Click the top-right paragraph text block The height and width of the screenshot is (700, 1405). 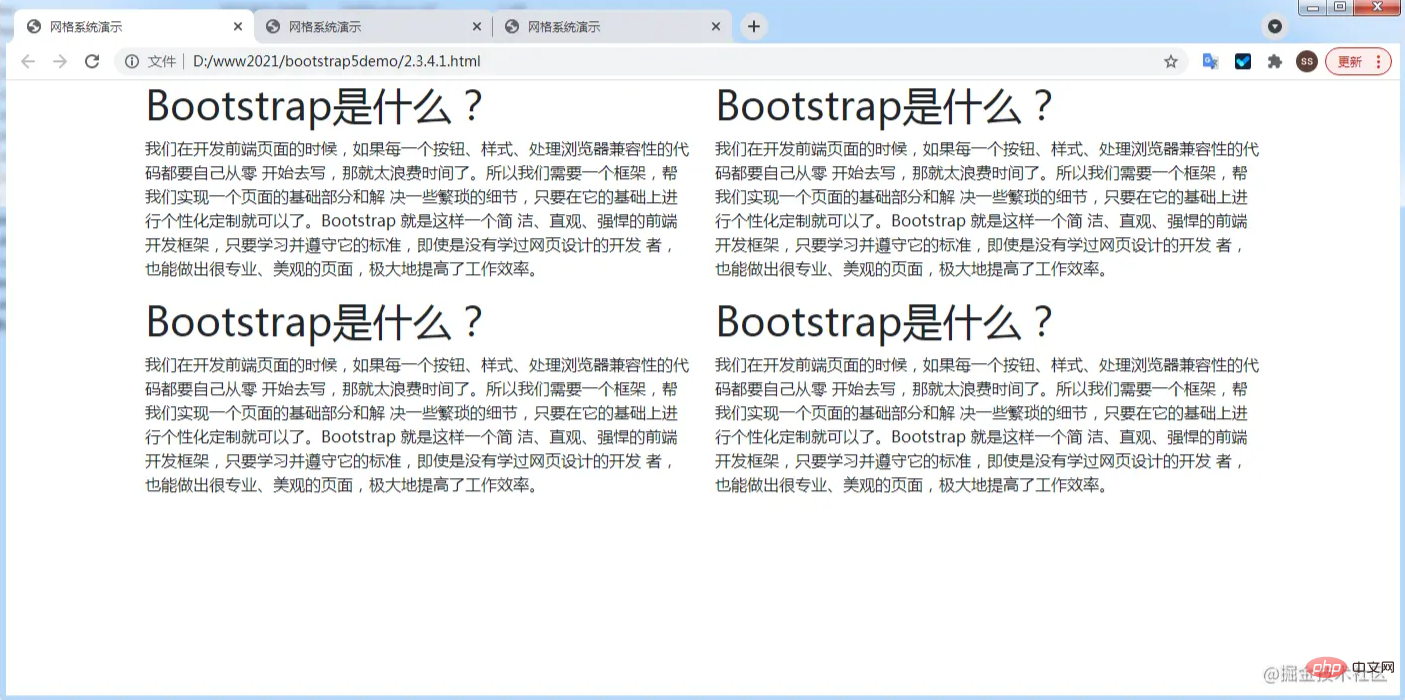point(987,209)
